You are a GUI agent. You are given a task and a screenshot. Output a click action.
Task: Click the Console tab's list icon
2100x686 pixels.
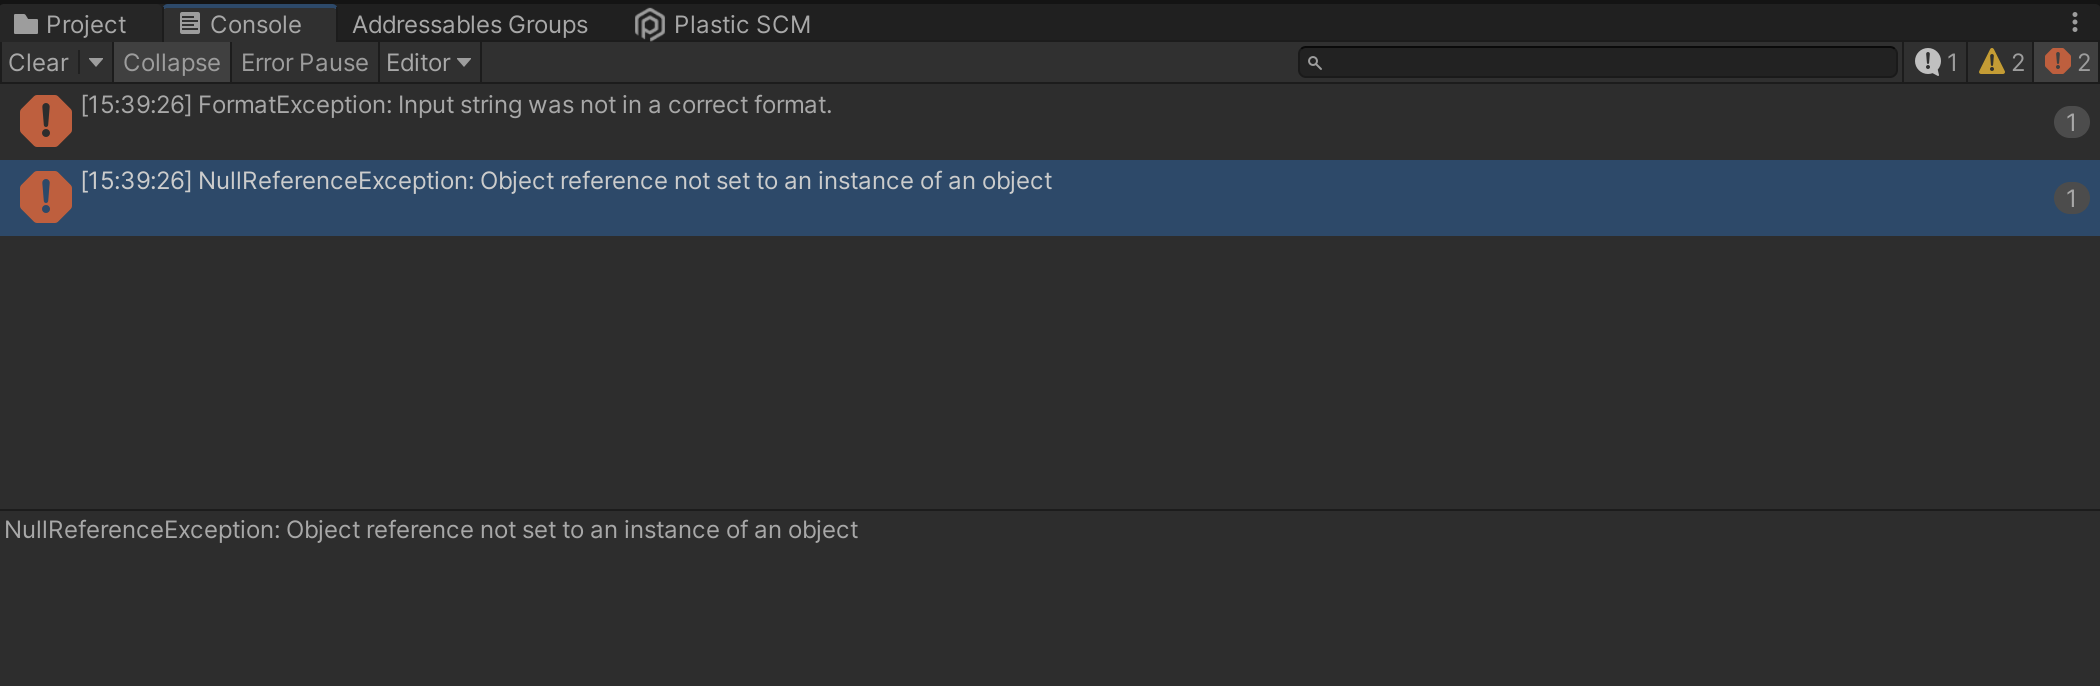189,23
